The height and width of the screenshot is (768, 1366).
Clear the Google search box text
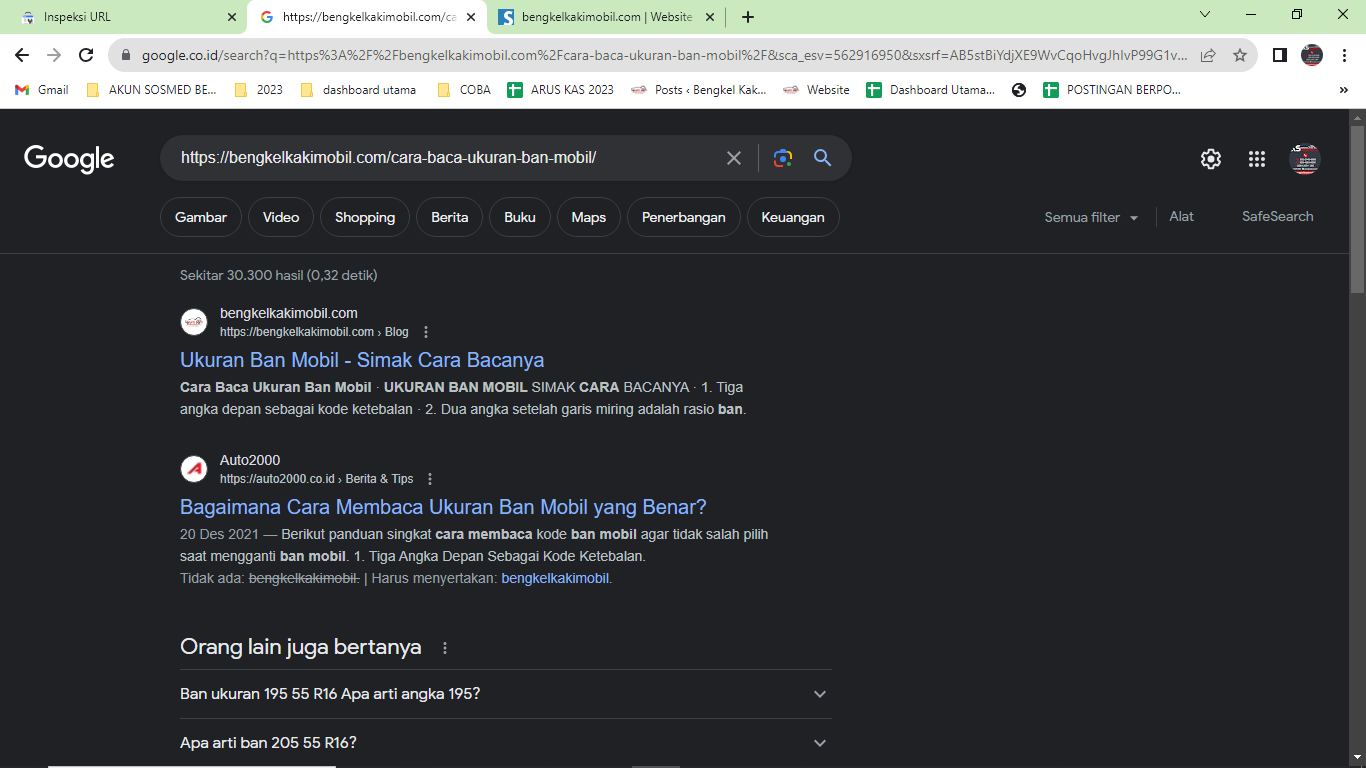tap(734, 158)
